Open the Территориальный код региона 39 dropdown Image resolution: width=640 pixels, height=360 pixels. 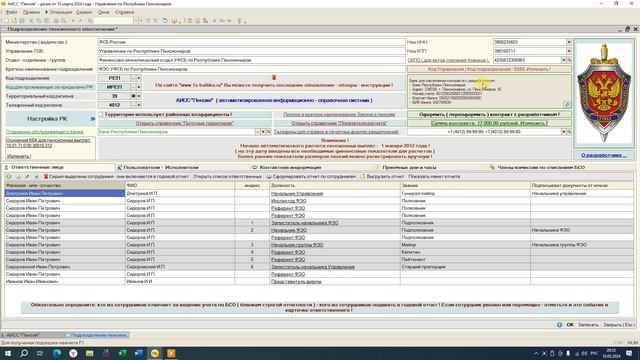click(x=139, y=96)
